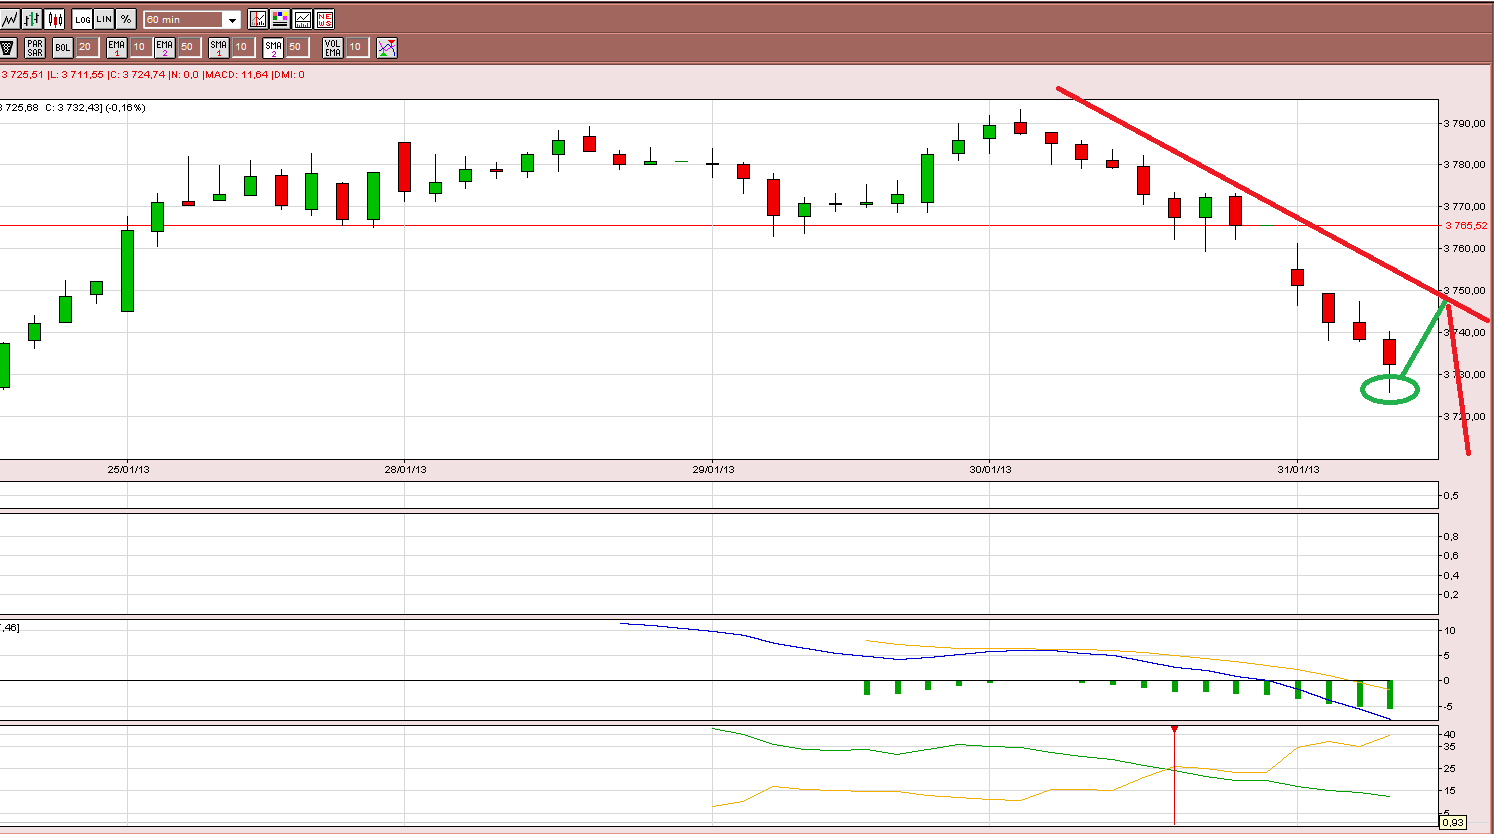Viewport: 1494px width, 834px height.
Task: Toggle the BOL Bollinger bands indicator
Action: (x=63, y=47)
